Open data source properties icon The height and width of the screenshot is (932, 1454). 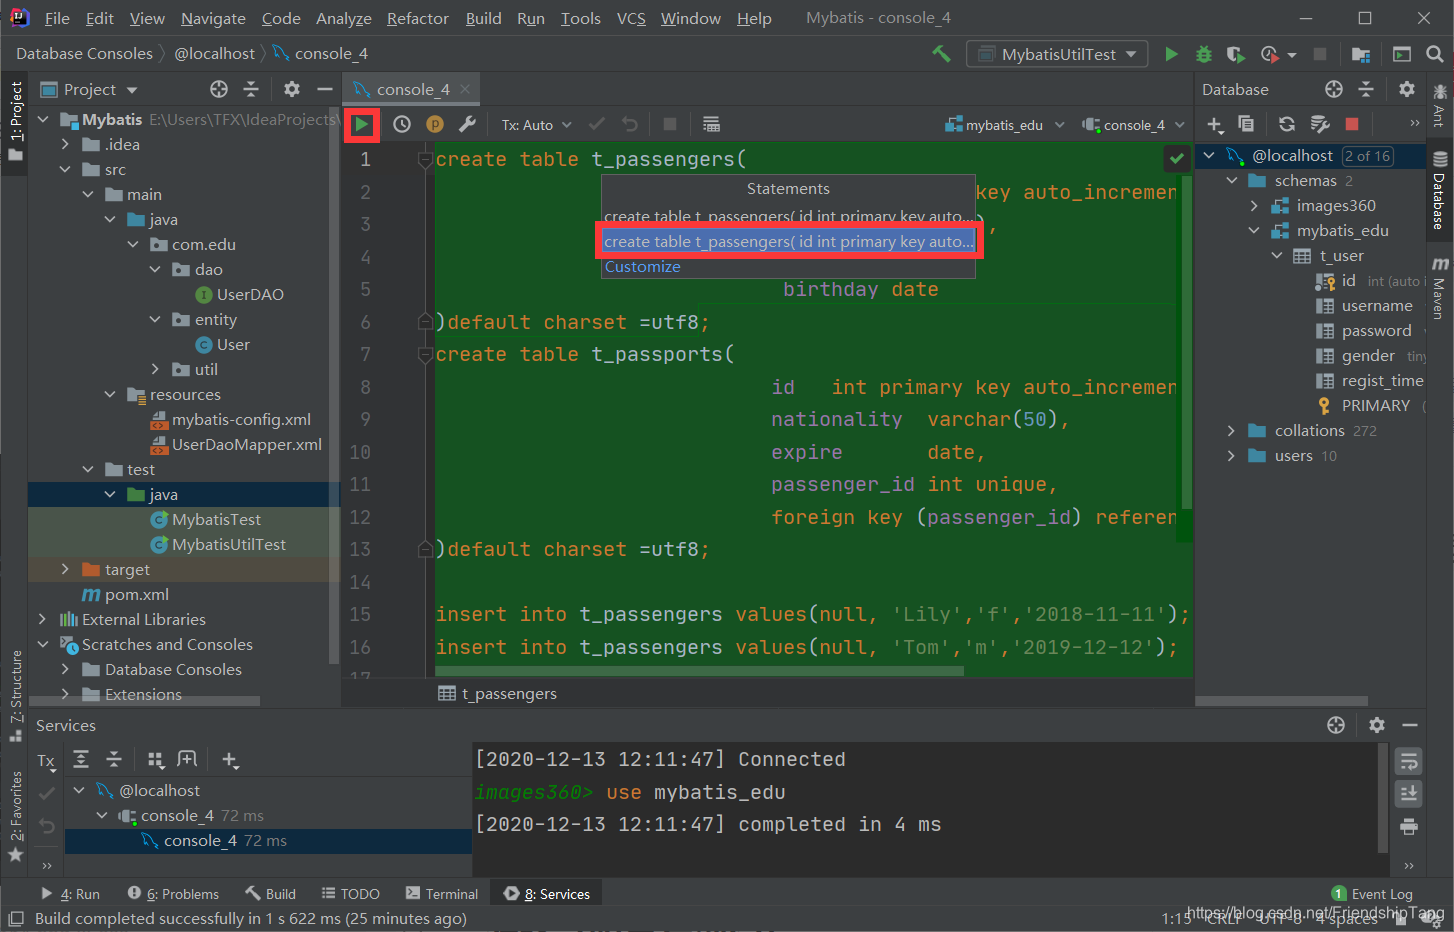(1320, 125)
